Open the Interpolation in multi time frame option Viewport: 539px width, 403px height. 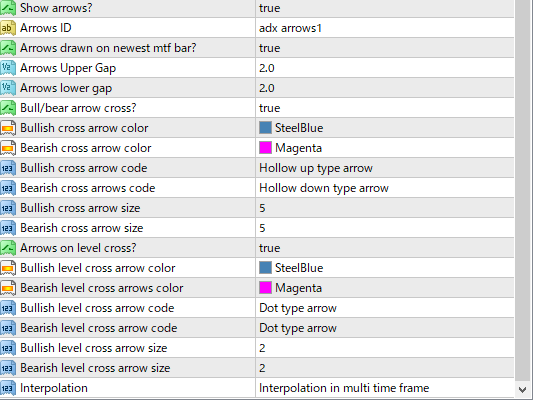click(385, 388)
